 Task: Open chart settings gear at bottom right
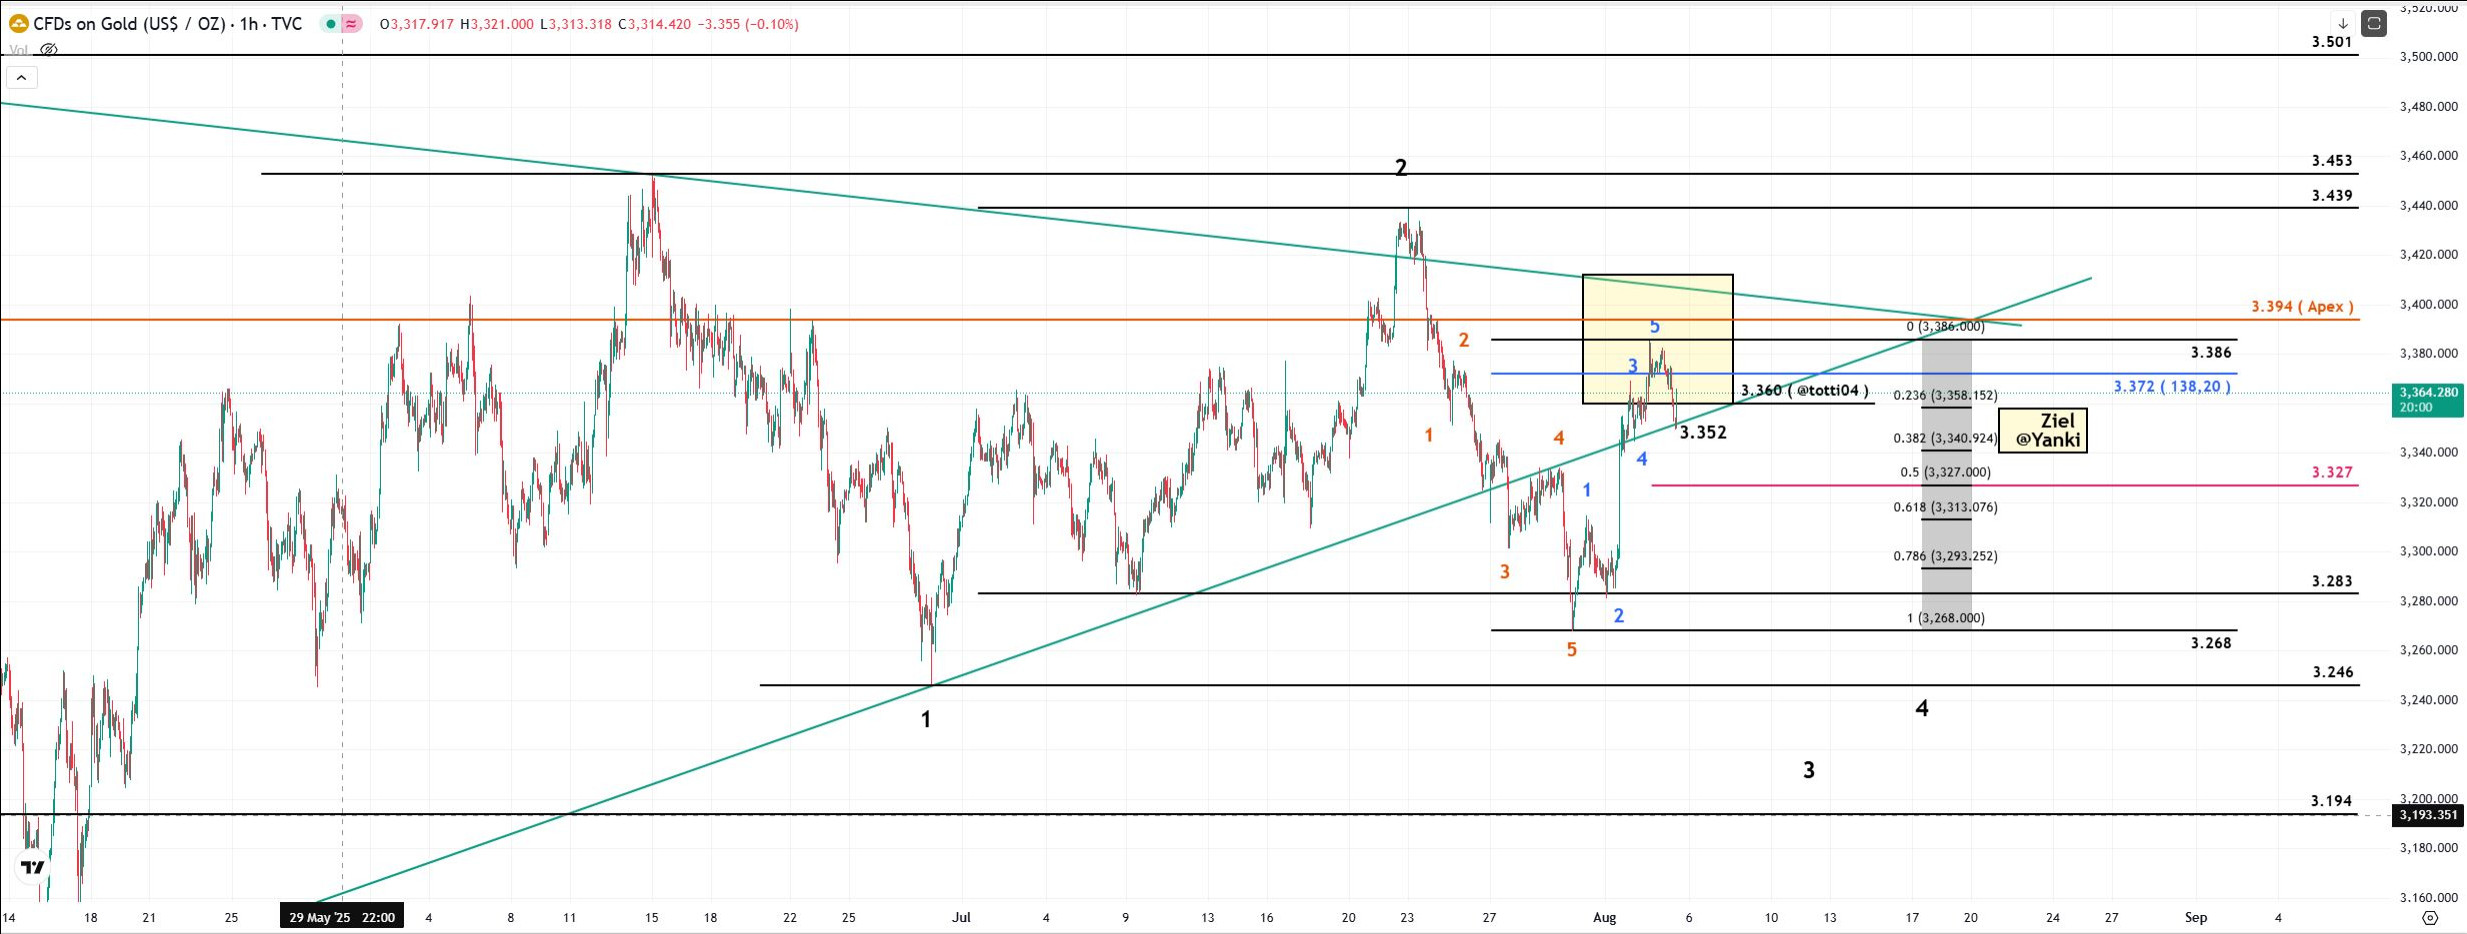2430,917
